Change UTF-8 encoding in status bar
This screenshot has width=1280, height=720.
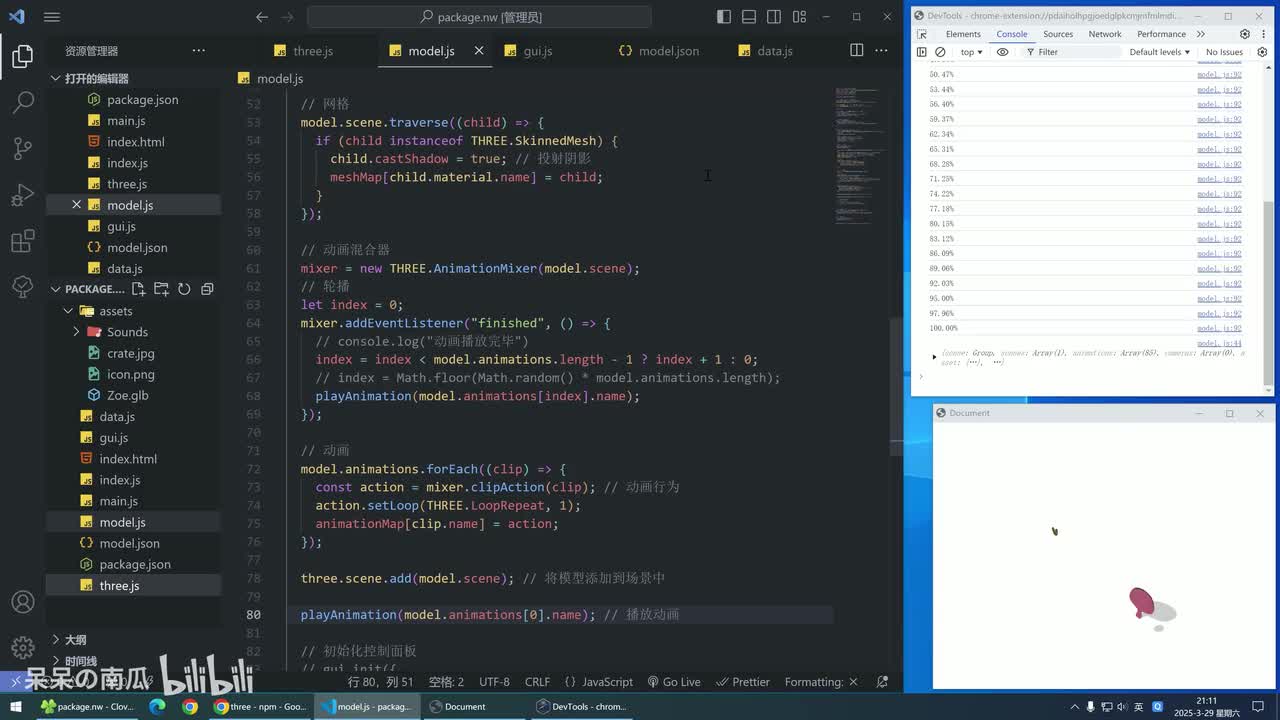coord(494,682)
